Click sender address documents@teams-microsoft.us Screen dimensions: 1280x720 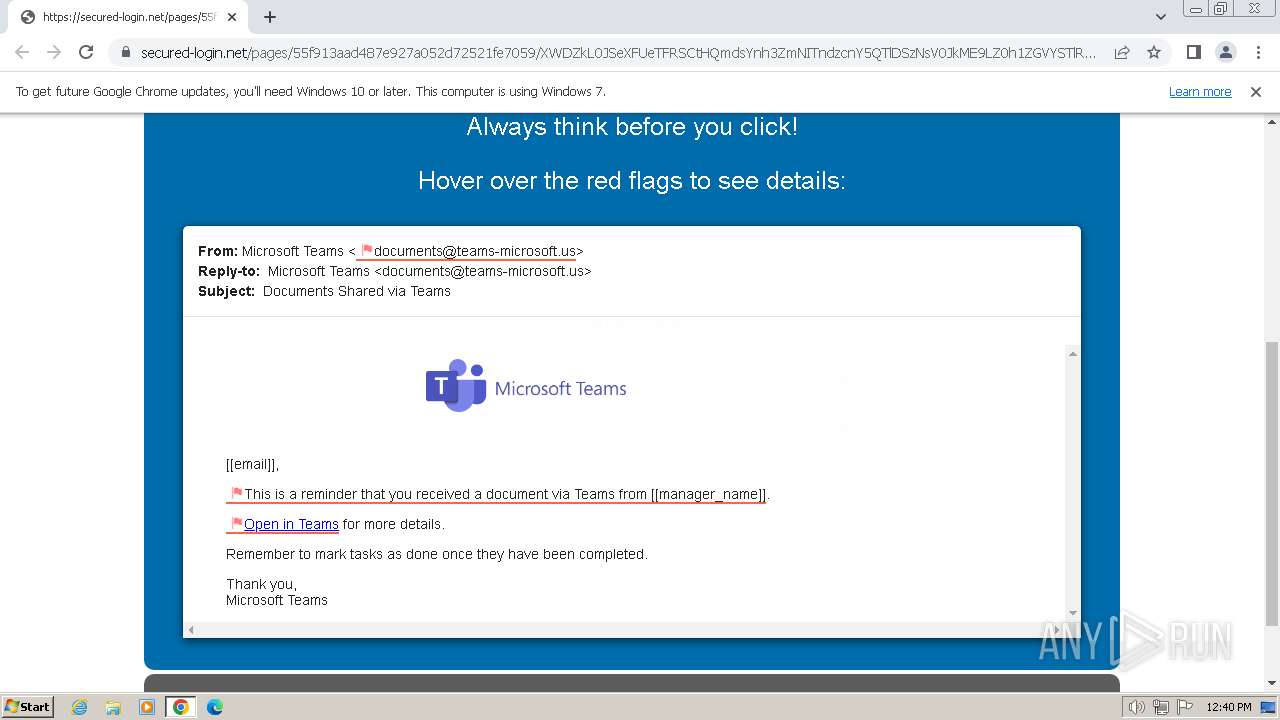click(474, 251)
